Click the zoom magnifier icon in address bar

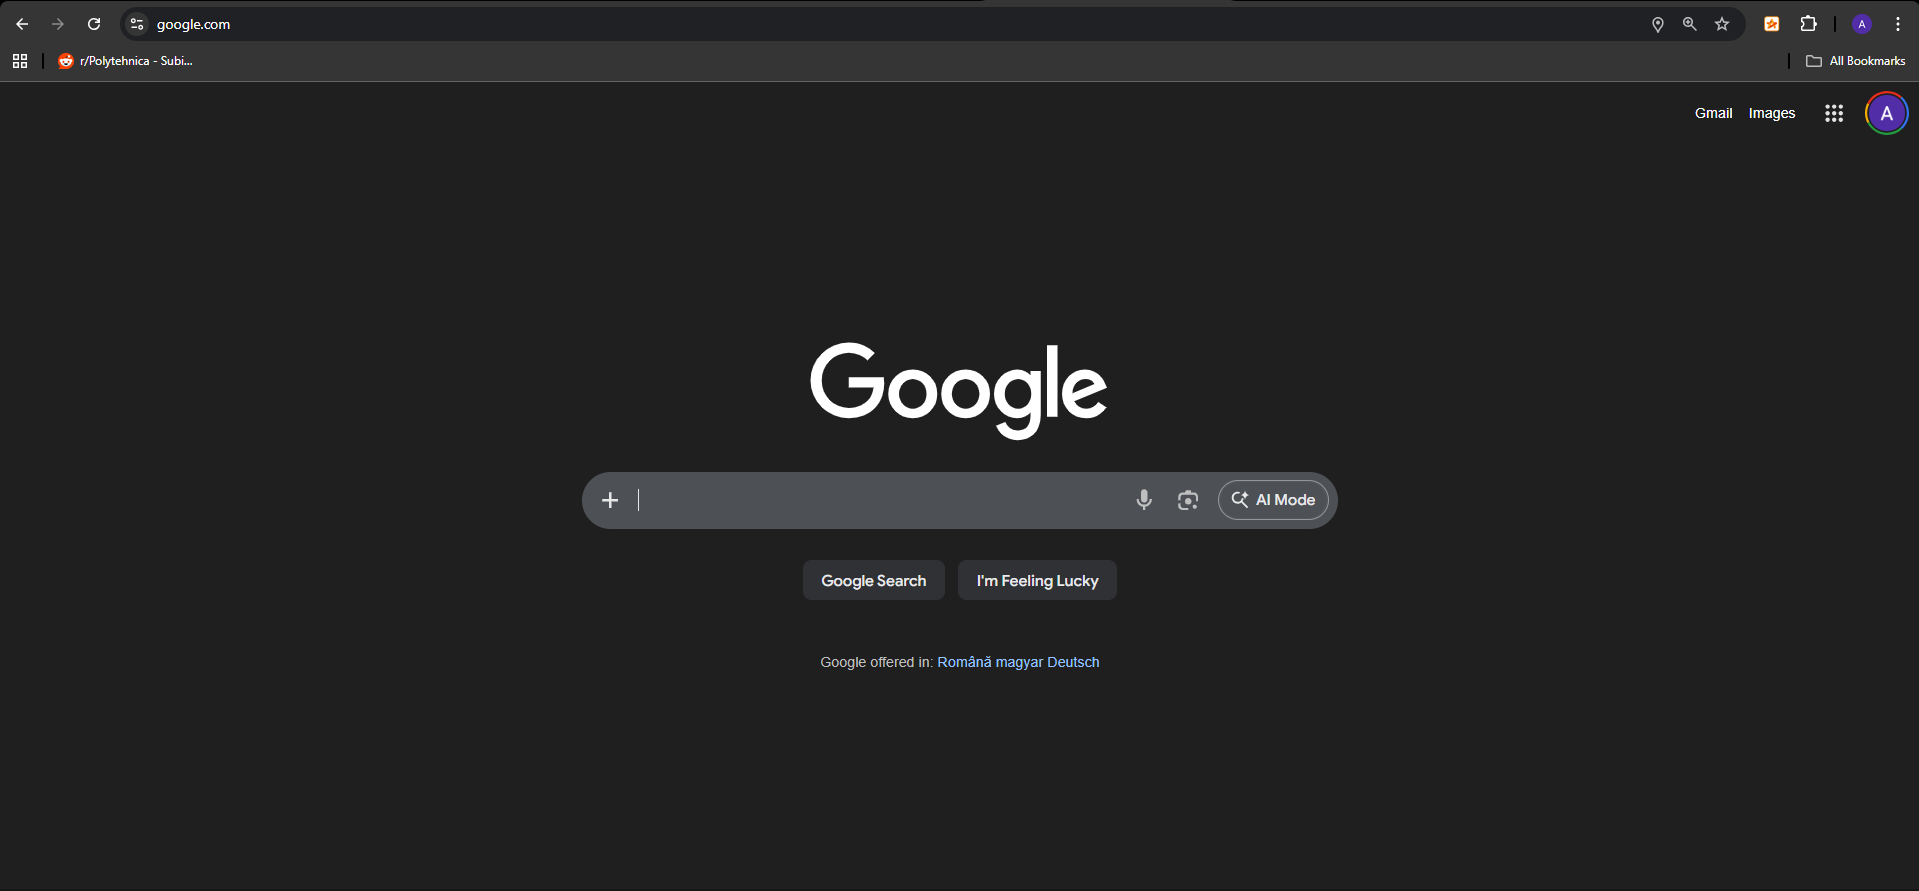[1689, 24]
